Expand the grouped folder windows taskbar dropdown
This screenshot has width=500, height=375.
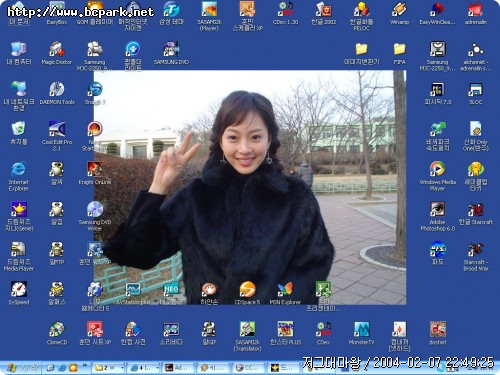pos(122,368)
